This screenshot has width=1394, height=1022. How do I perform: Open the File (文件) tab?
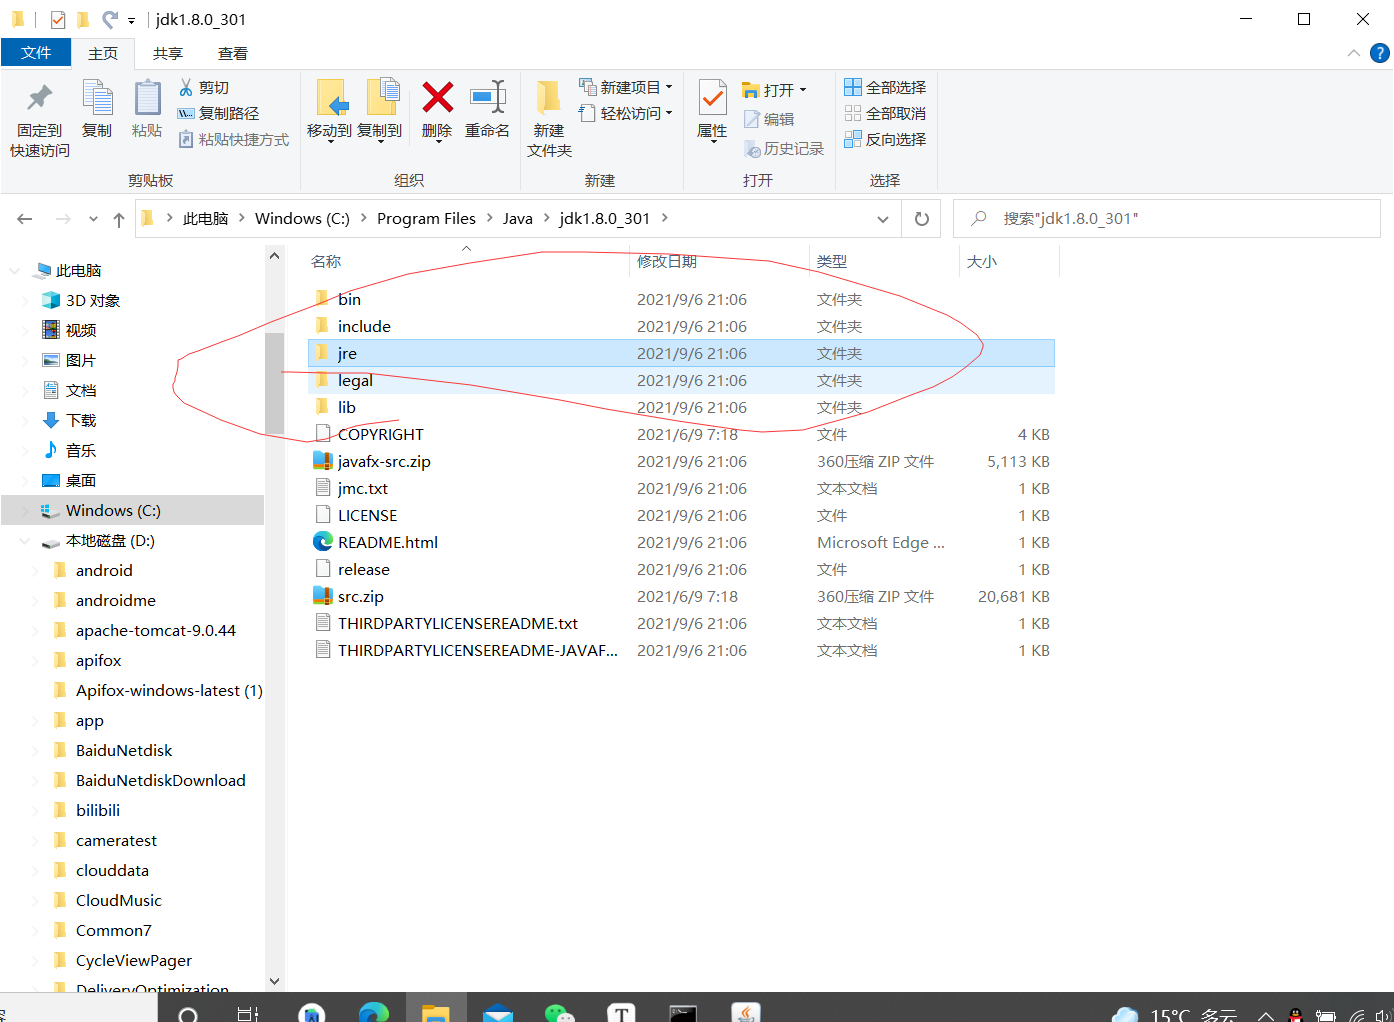point(36,53)
